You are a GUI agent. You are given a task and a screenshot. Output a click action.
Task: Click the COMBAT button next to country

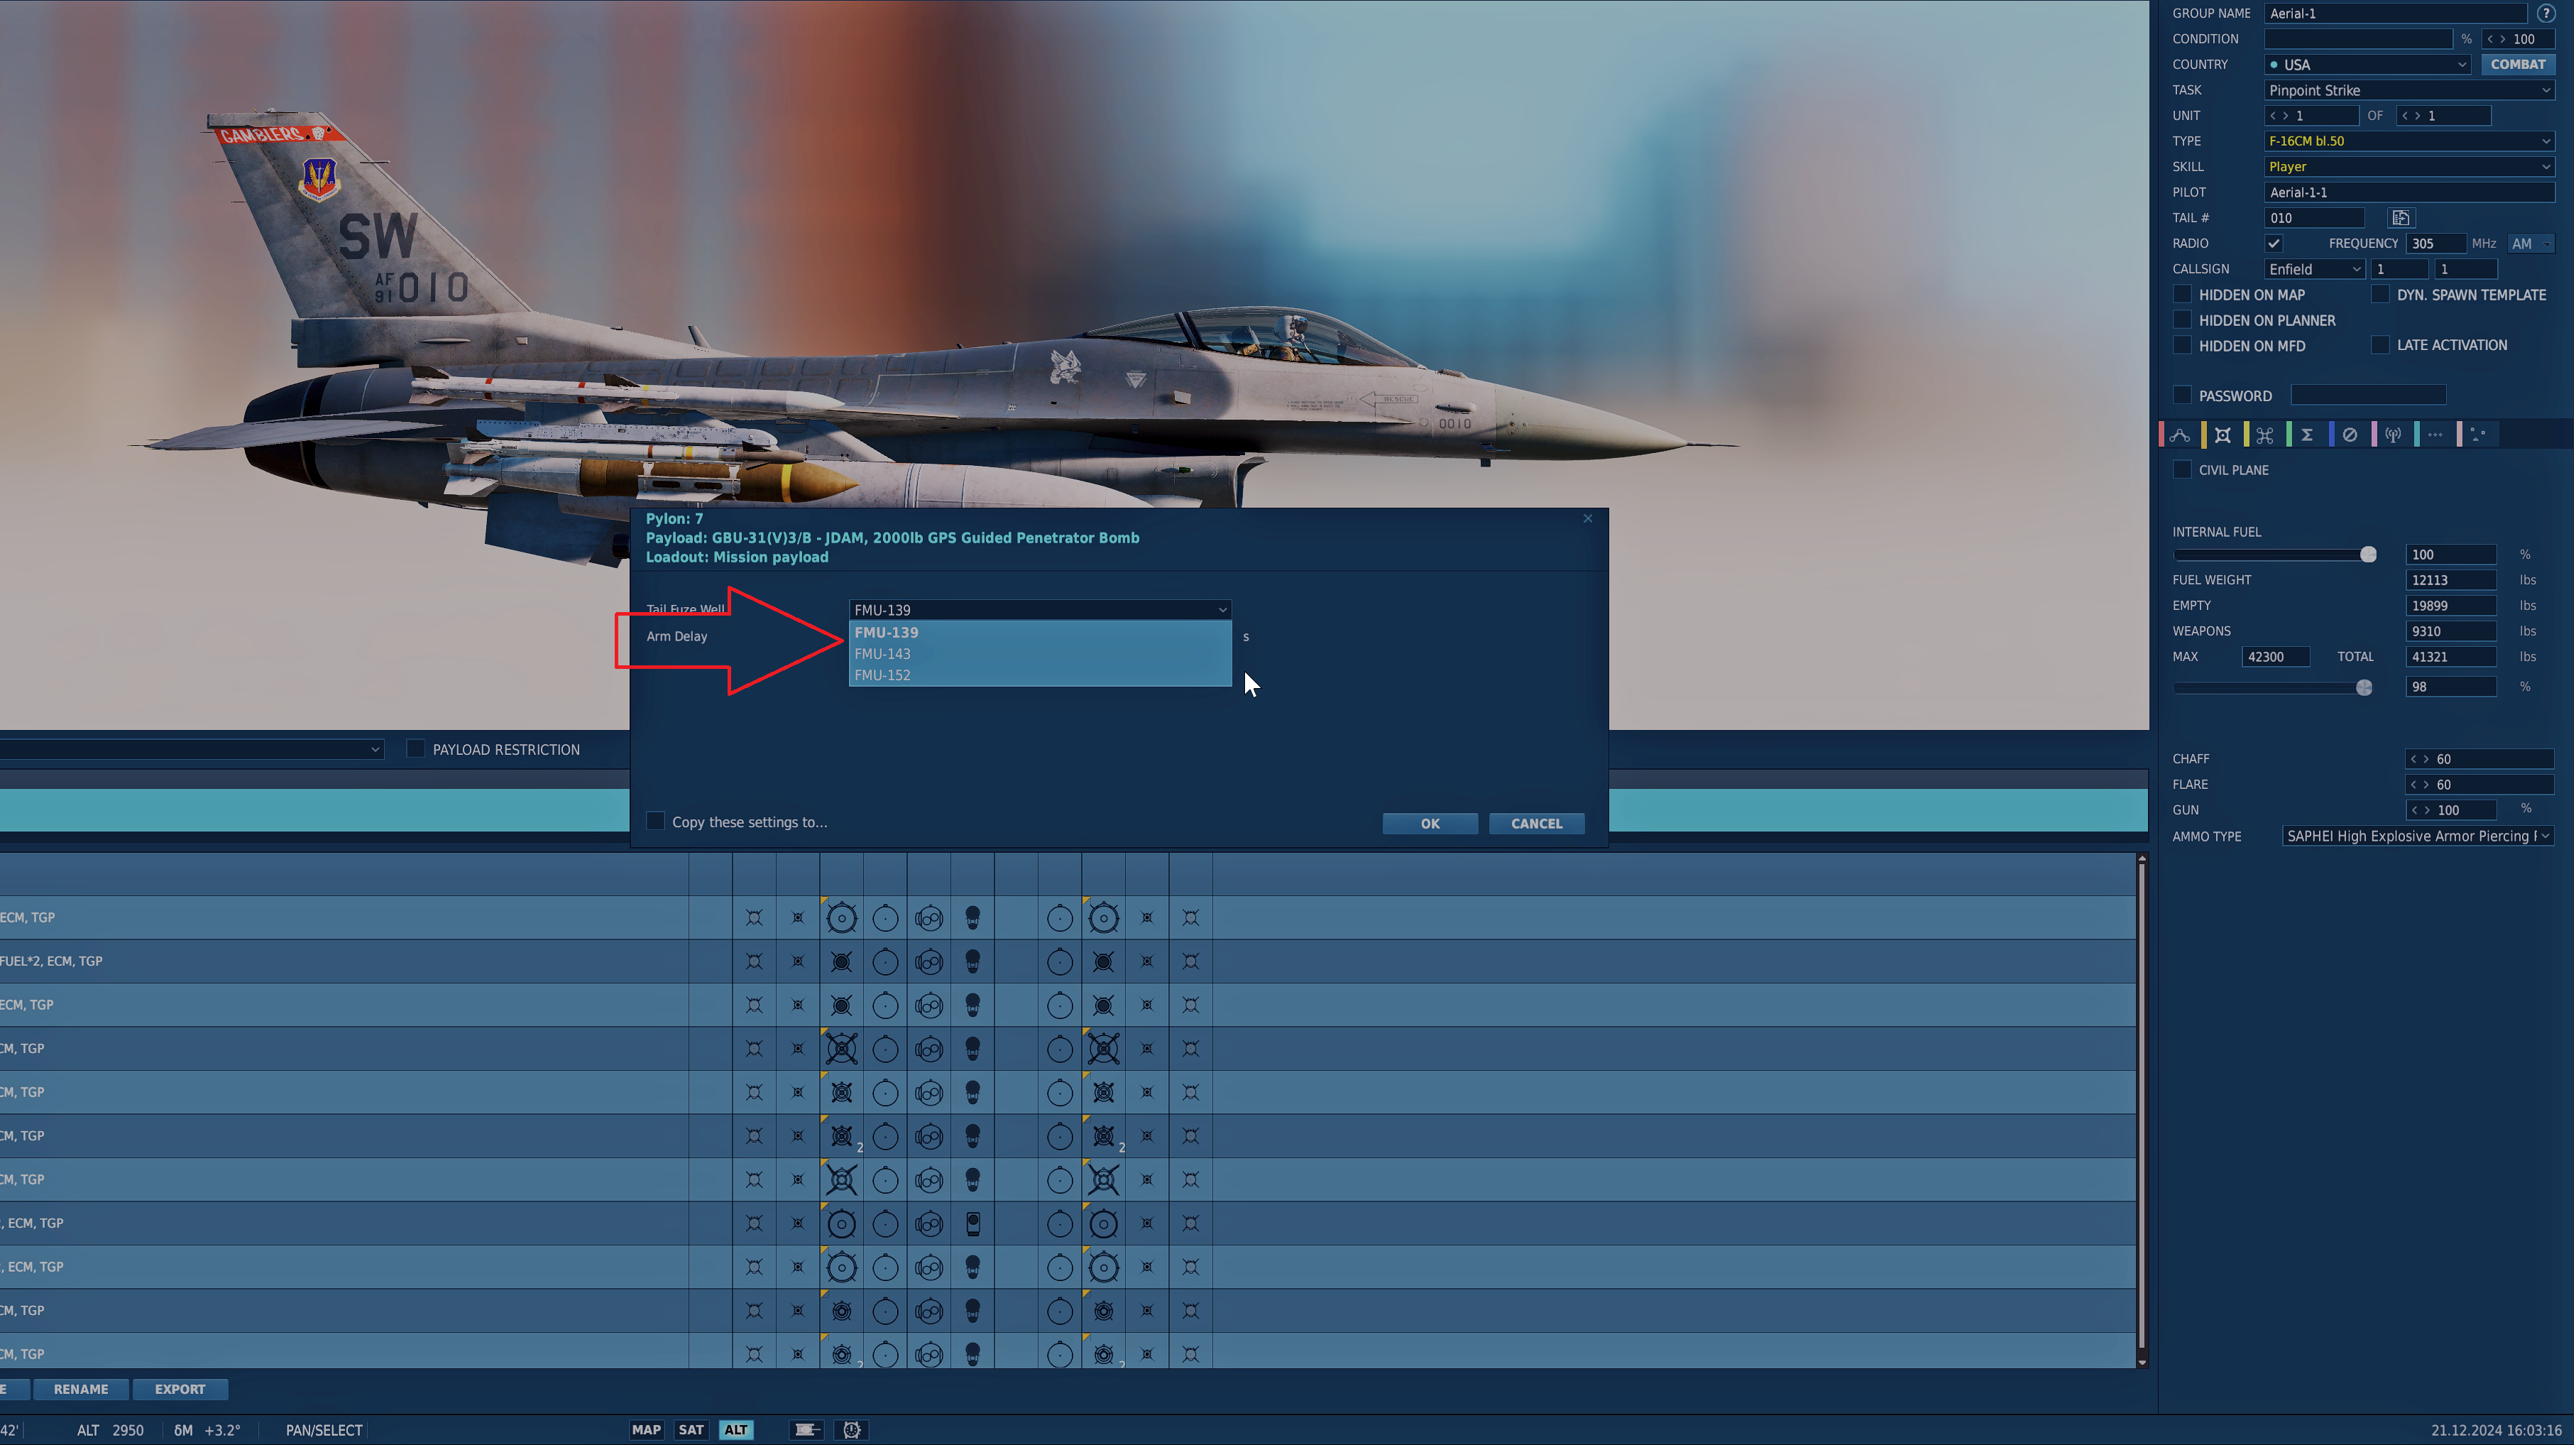pos(2518,64)
